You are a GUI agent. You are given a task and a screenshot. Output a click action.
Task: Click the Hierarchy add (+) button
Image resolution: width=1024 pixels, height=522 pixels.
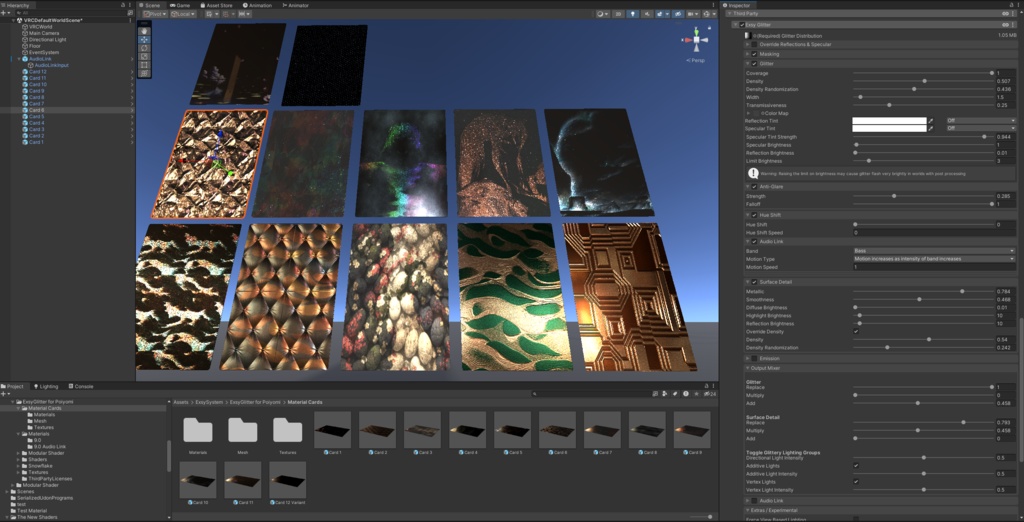5,13
